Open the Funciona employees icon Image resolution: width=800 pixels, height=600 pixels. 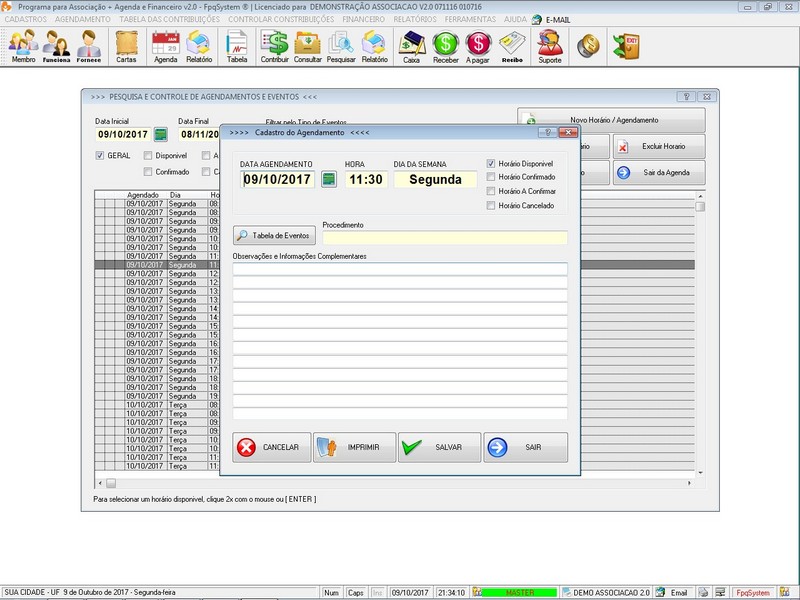pos(56,46)
